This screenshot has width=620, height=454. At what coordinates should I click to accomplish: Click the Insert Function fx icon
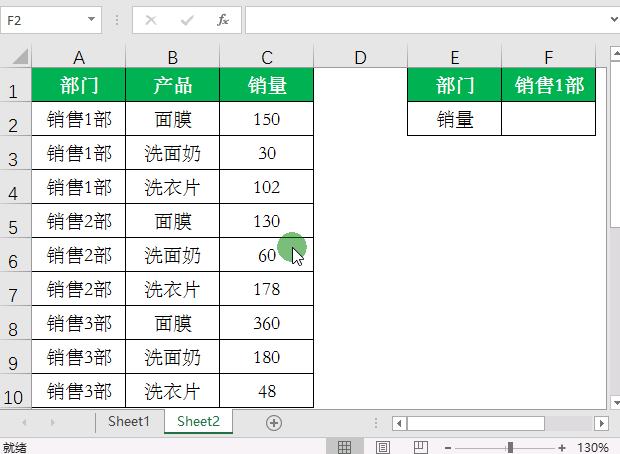(223, 20)
